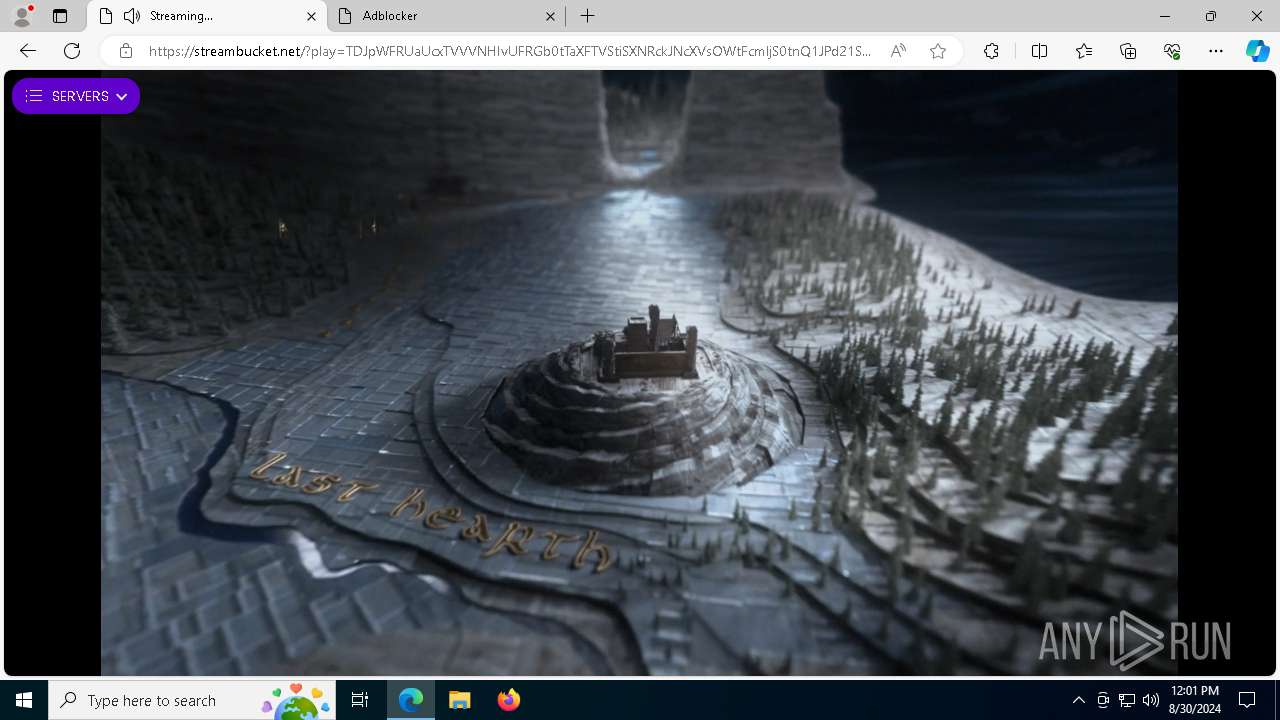Screen dimensions: 1280x720
Task: Open Microsoft Edge from taskbar
Action: [x=411, y=700]
